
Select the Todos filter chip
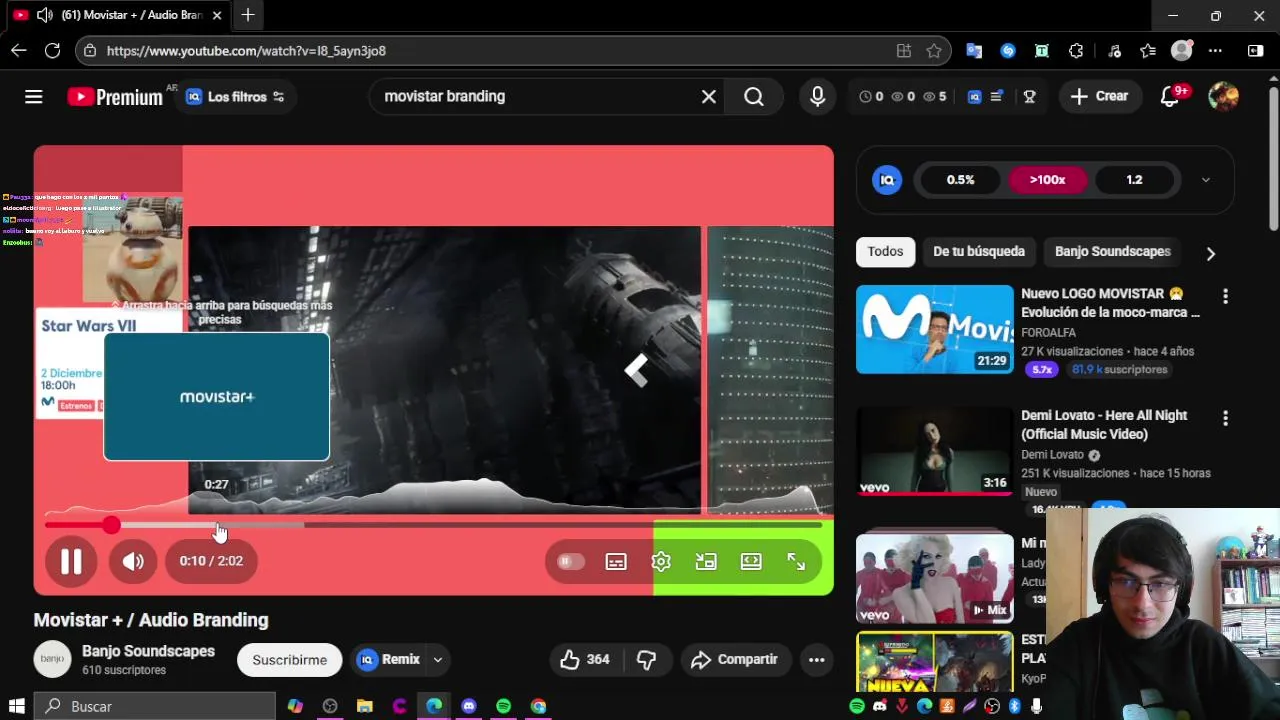(x=885, y=252)
